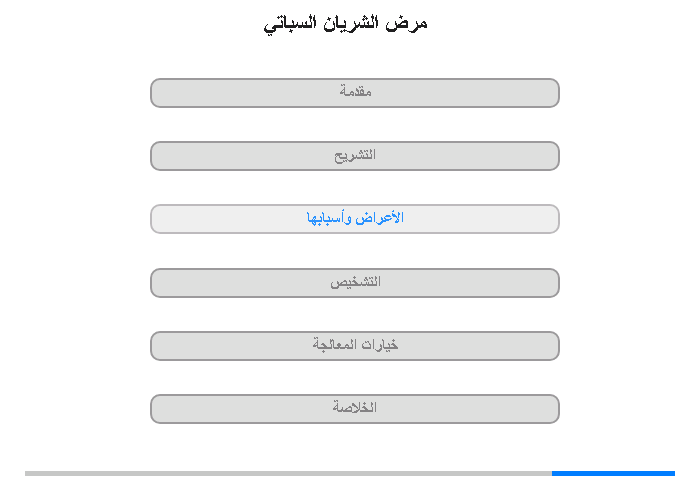The height and width of the screenshot is (480, 700).
Task: Choose the Anatomy menu entry
Action: [355, 156]
